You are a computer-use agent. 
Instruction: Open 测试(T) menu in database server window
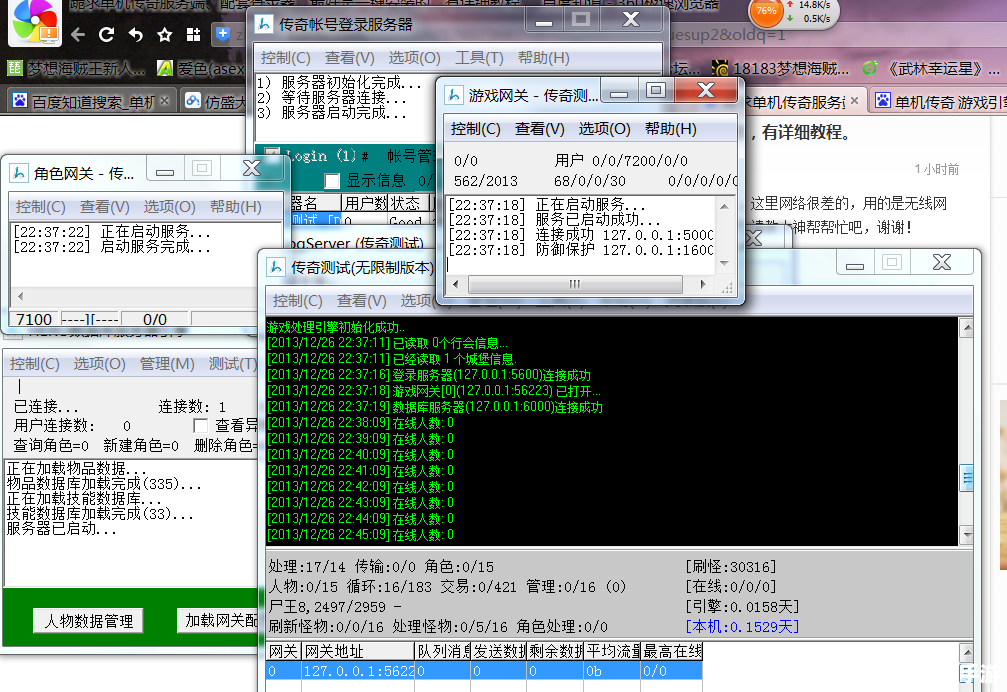(232, 364)
